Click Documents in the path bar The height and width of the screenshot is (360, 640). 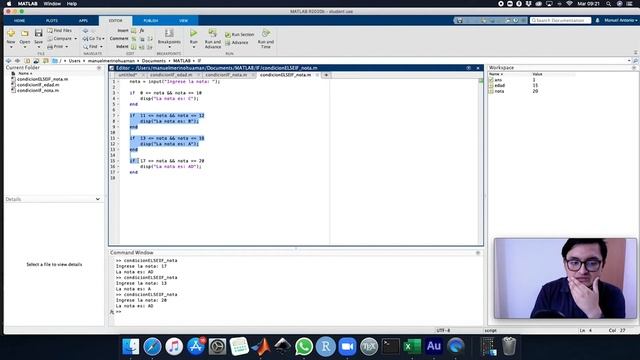(x=153, y=61)
